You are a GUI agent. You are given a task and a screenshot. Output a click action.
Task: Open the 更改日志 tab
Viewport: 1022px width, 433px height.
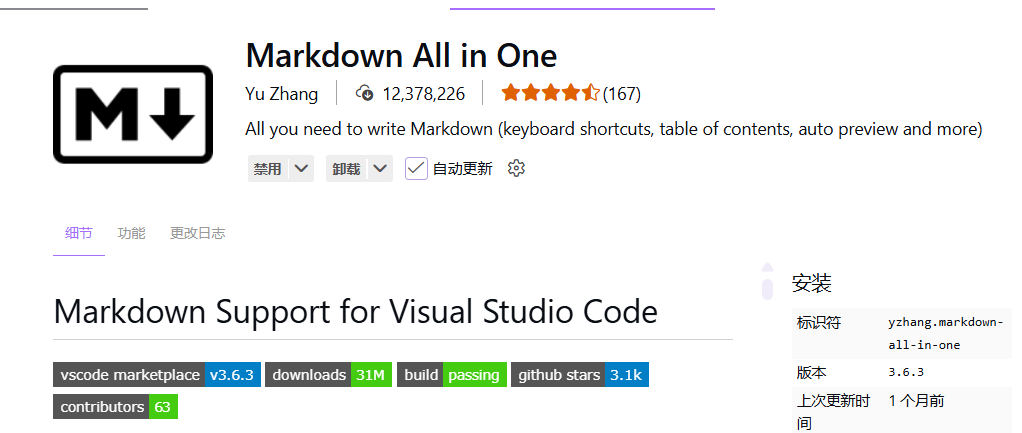pyautogui.click(x=197, y=233)
